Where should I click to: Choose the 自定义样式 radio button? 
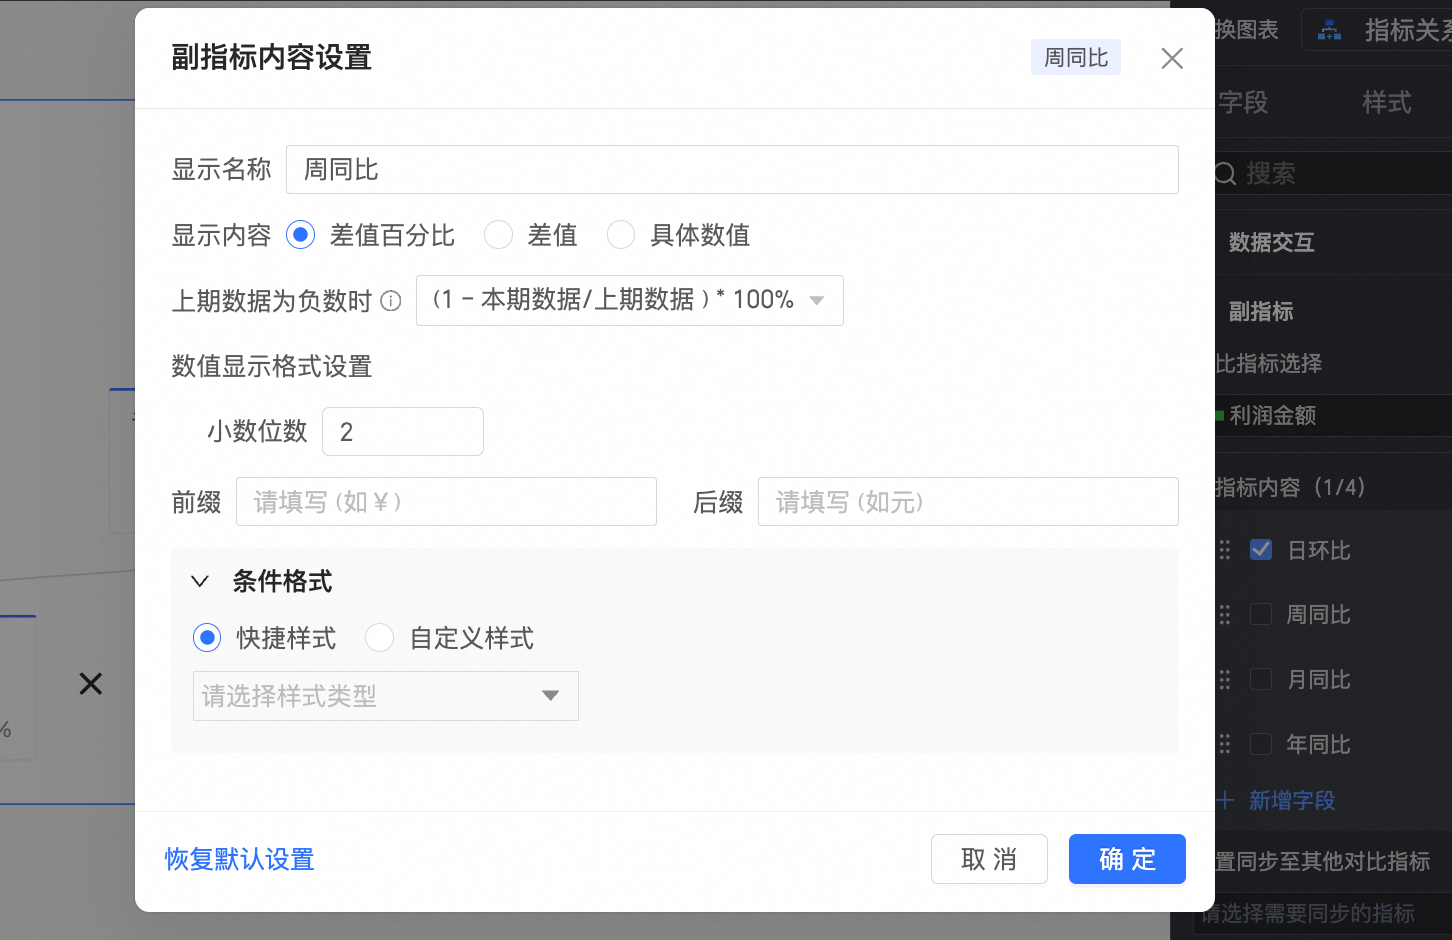click(379, 638)
